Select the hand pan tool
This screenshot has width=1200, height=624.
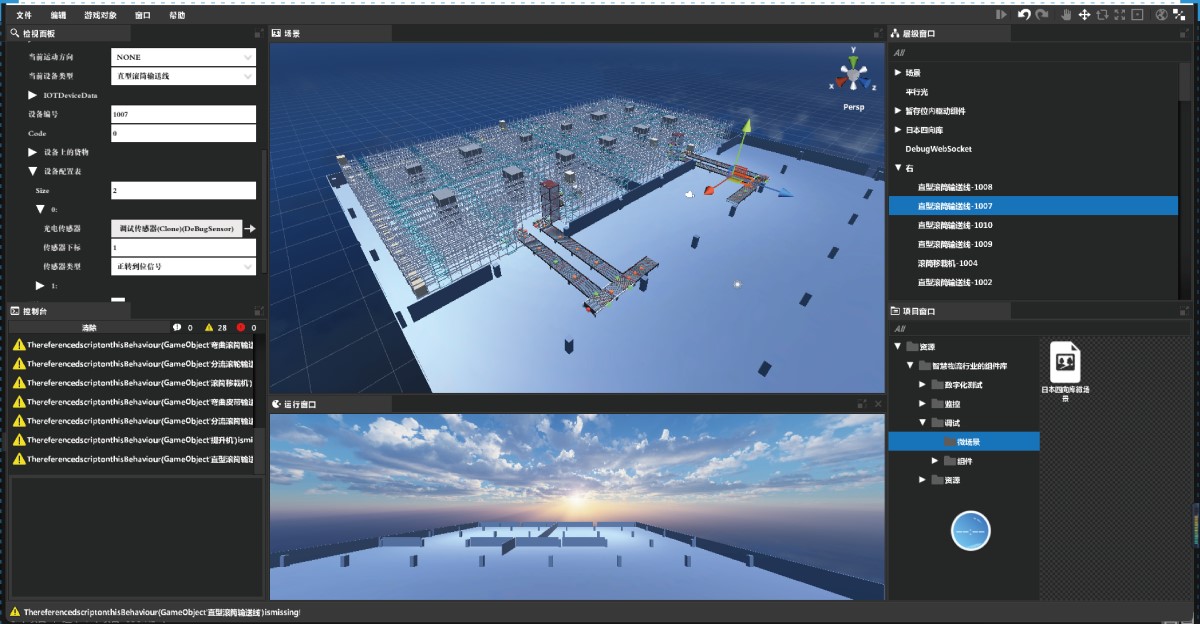tap(1066, 15)
